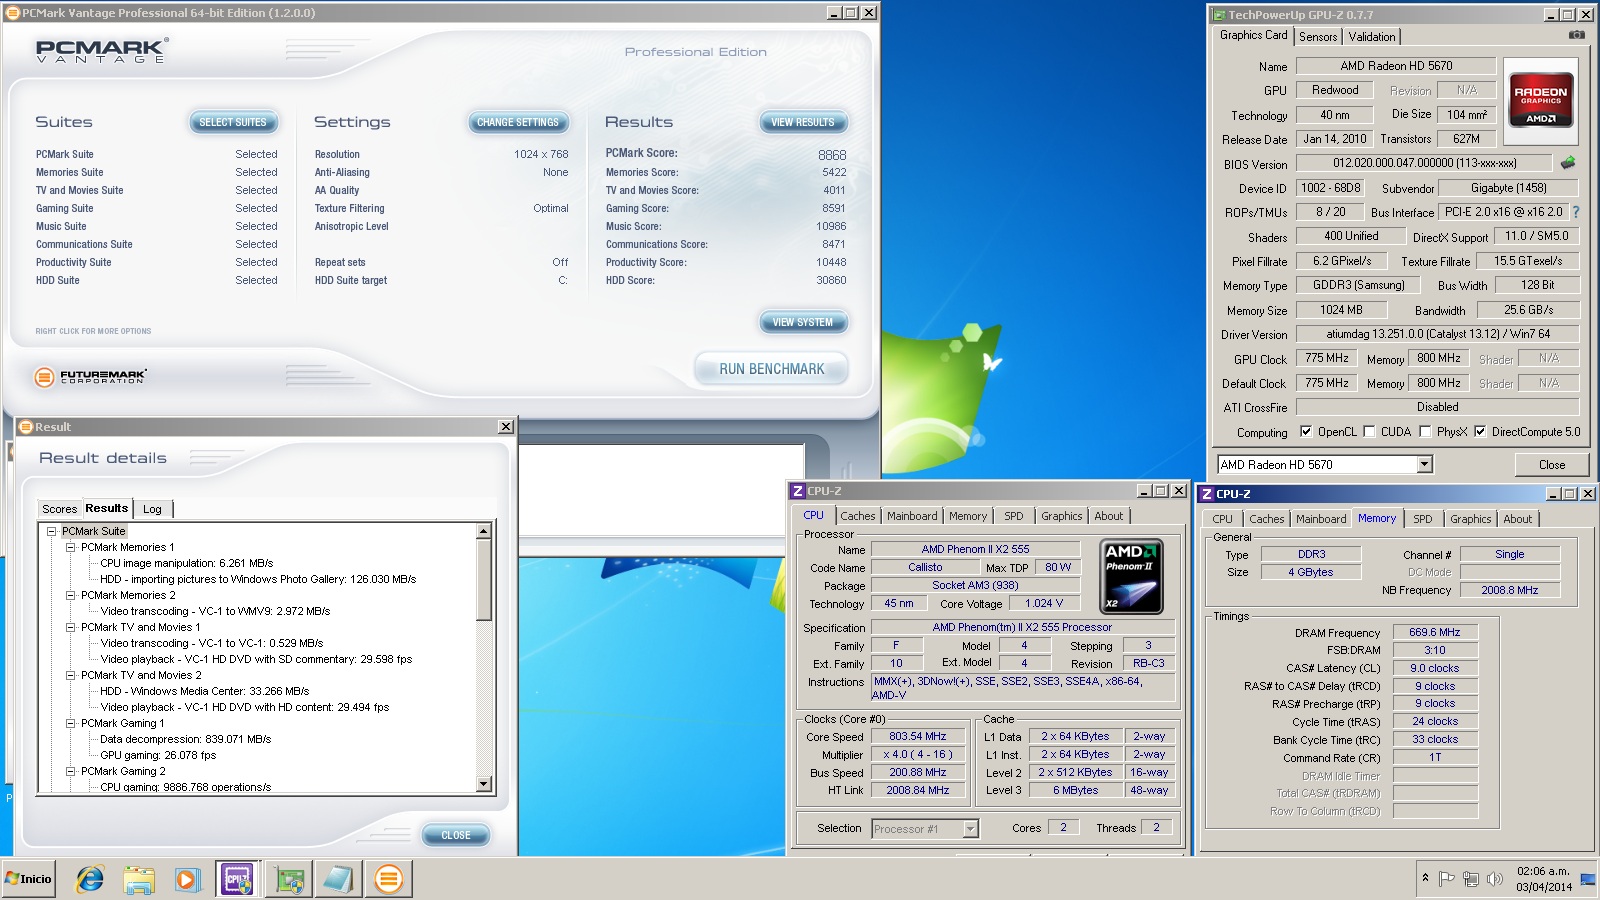Viewport: 1600px width, 900px height.
Task: Click the PCMark Vantage title bar icon
Action: pos(13,13)
